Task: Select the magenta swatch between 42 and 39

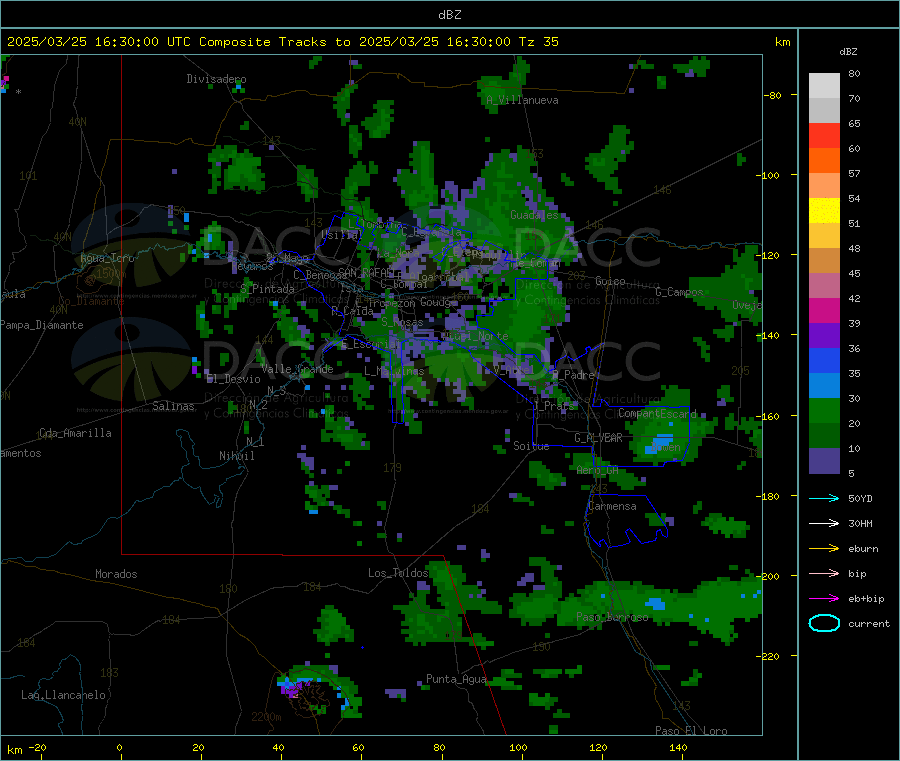Action: 824,310
